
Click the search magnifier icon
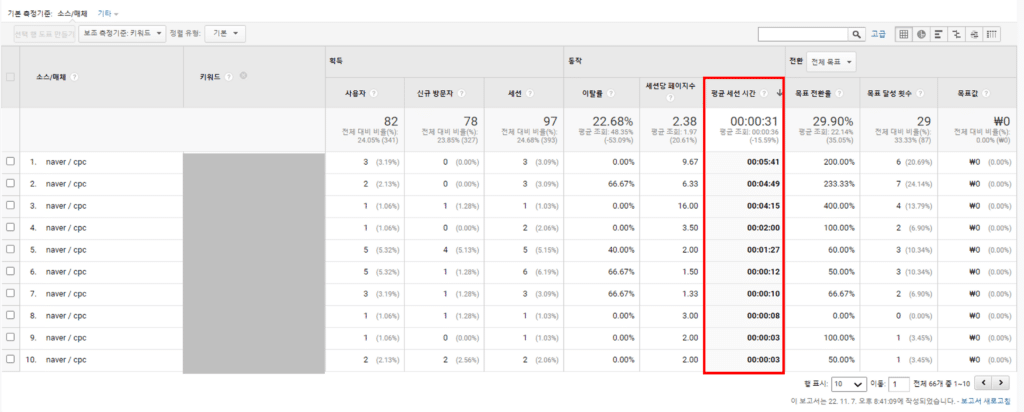click(857, 34)
